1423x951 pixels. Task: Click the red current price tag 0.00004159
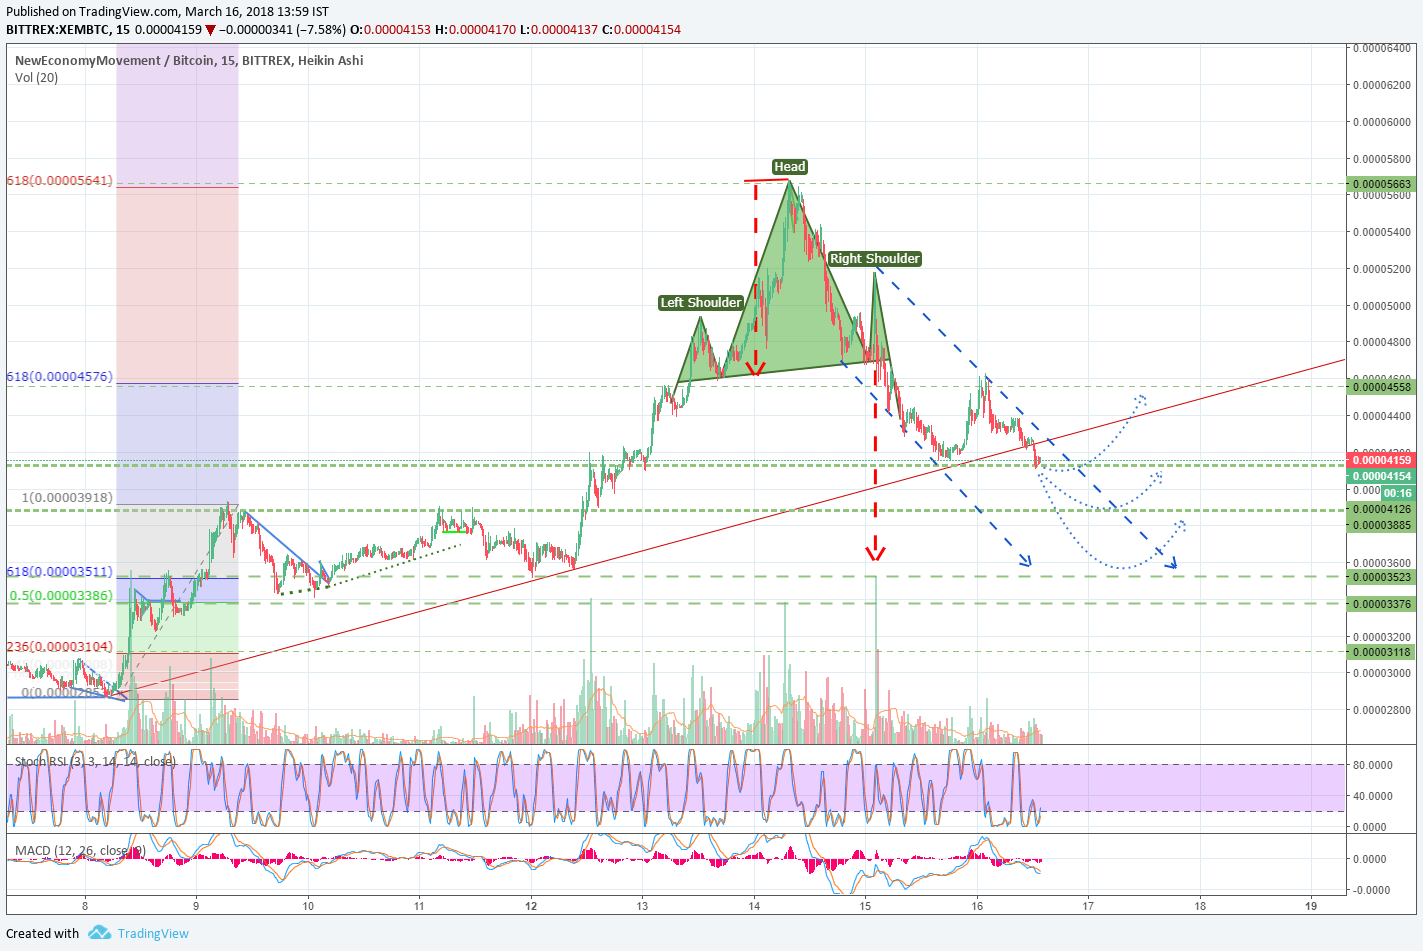tap(1381, 460)
